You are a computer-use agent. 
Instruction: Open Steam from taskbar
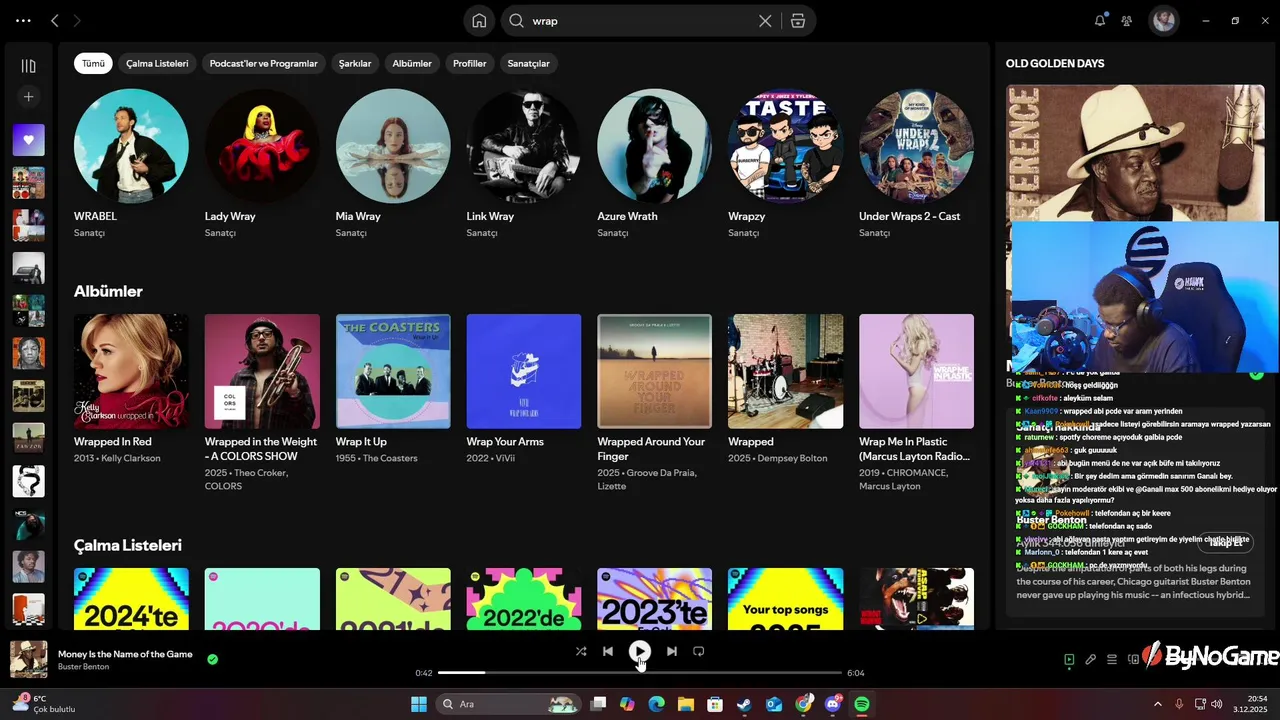[x=744, y=704]
